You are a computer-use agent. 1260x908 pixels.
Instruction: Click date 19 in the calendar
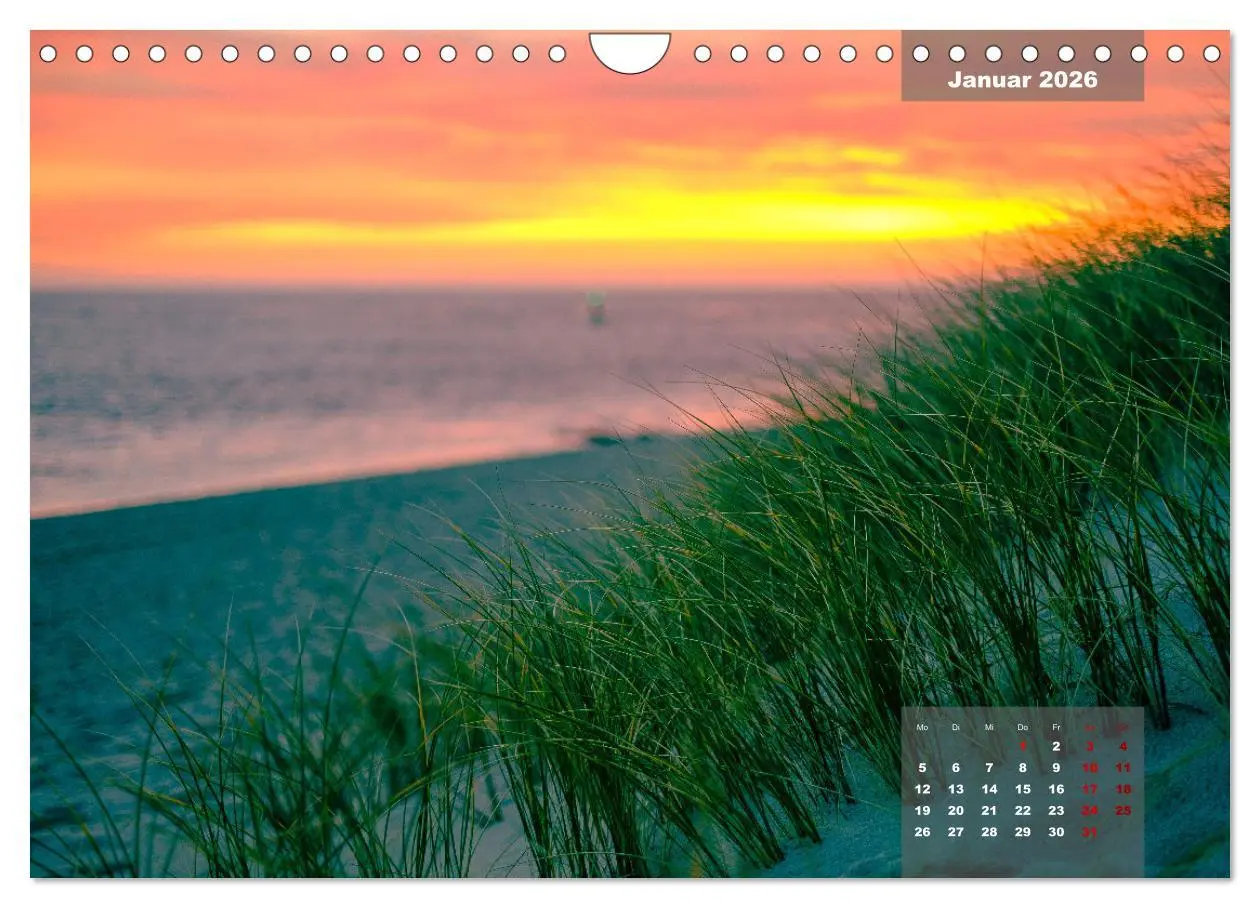point(922,811)
